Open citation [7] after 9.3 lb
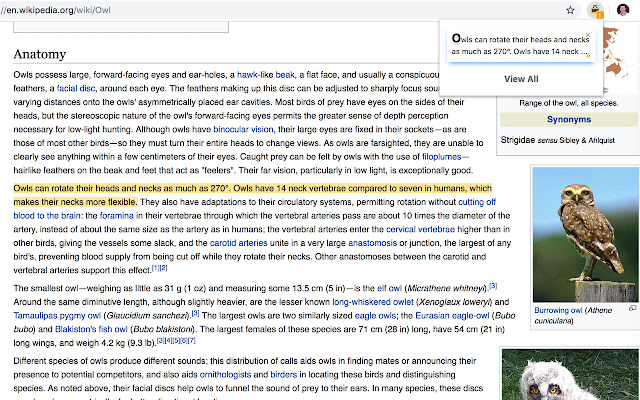The image size is (640, 400). [x=191, y=340]
